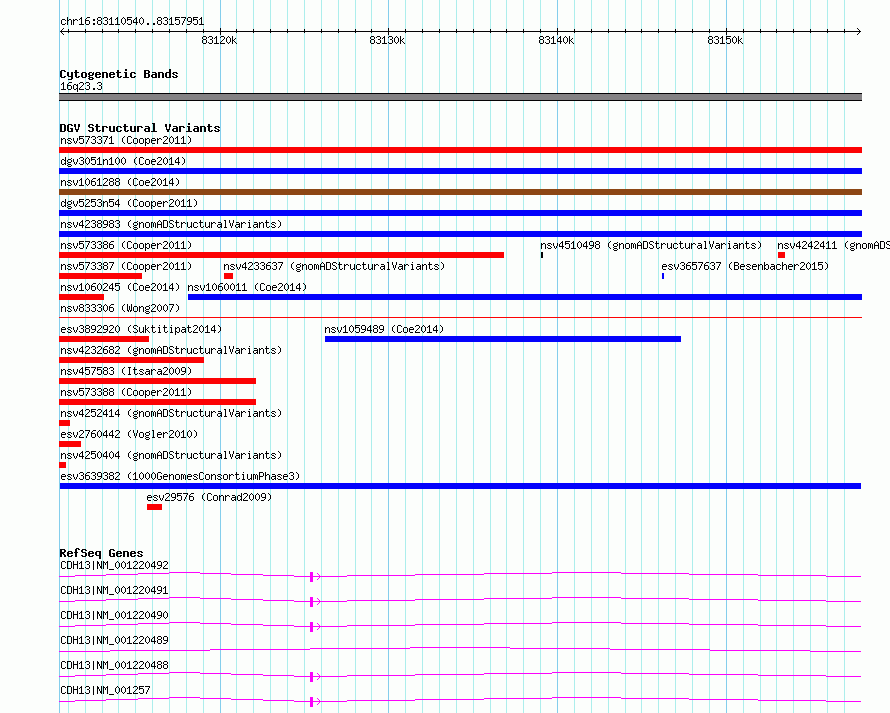Image resolution: width=890 pixels, height=713 pixels.
Task: Select CDH13|NM_001220488 transcript label
Action: click(114, 665)
